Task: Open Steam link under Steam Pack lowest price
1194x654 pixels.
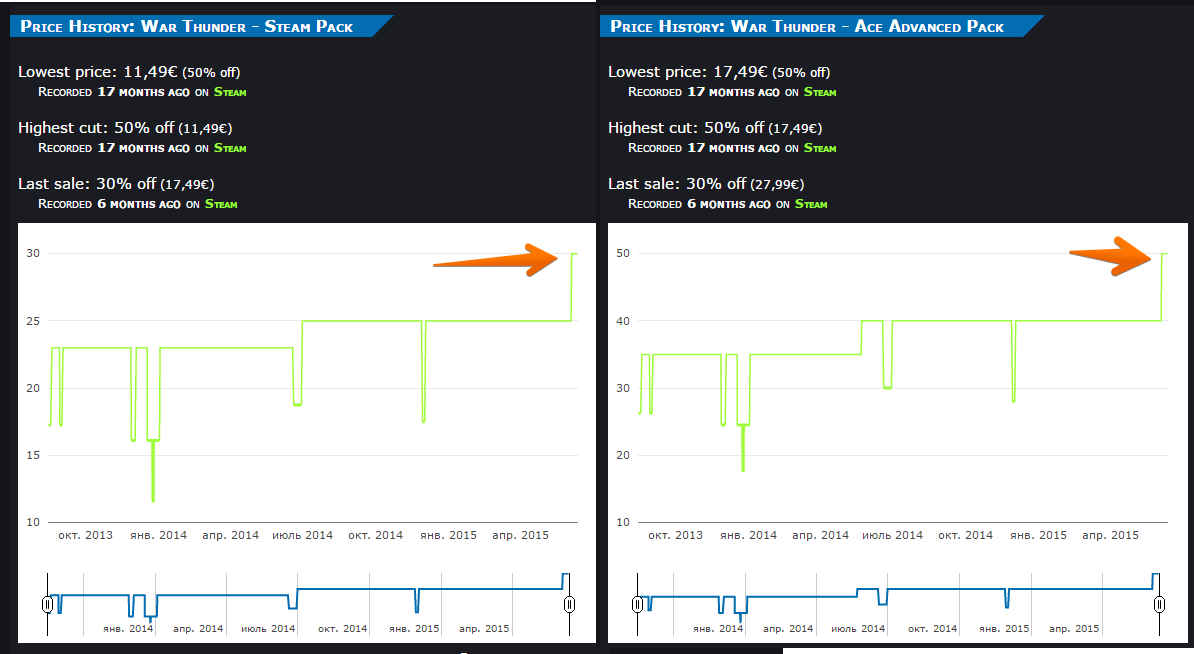Action: [230, 92]
